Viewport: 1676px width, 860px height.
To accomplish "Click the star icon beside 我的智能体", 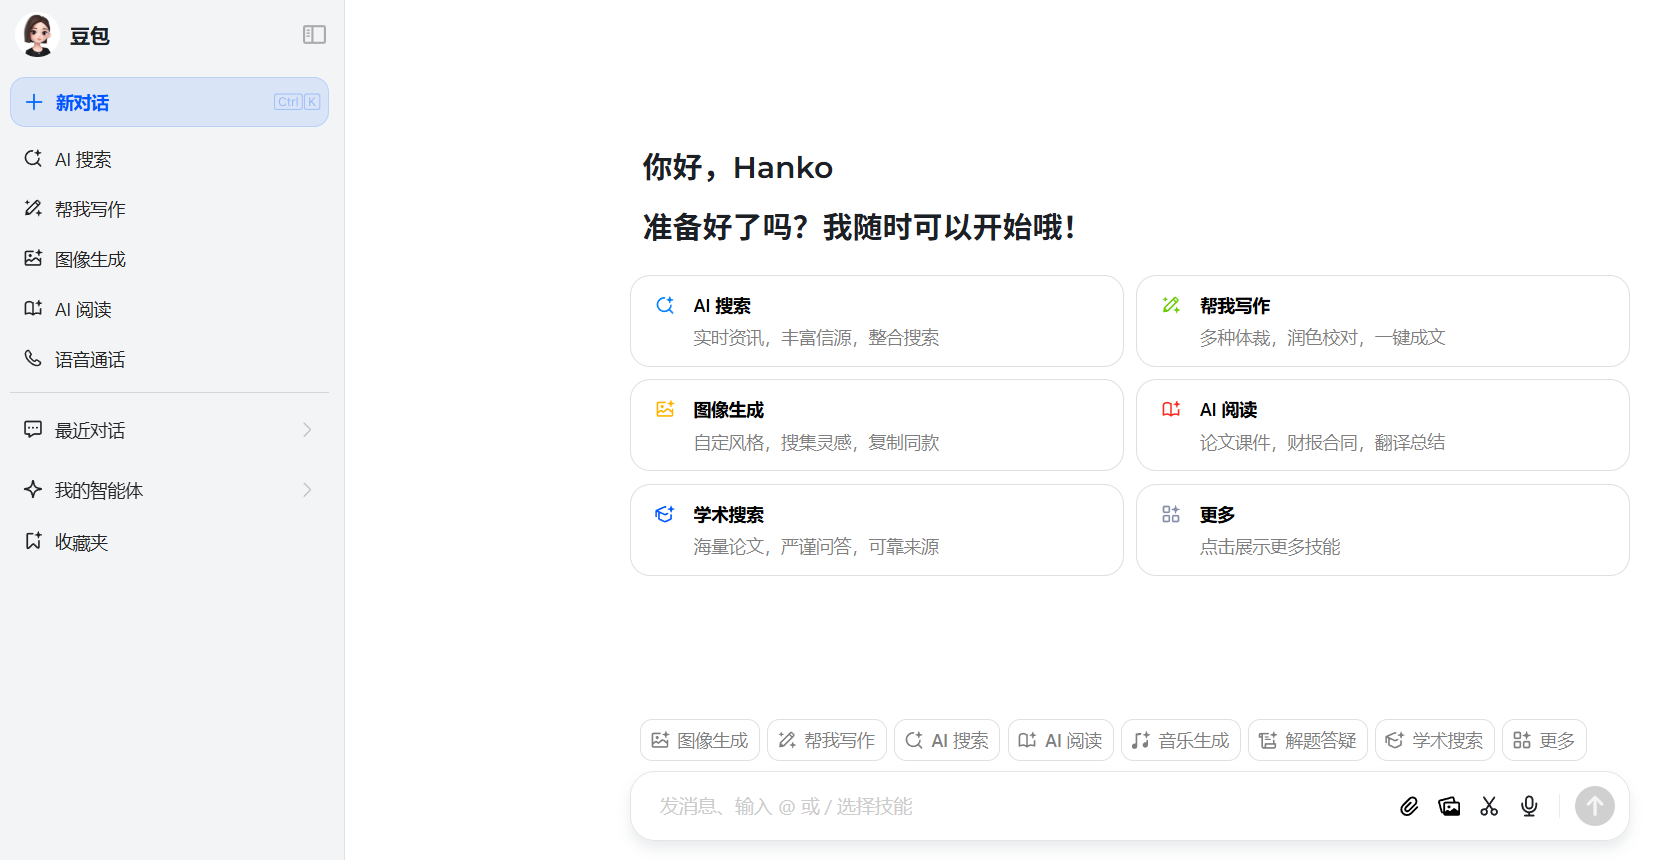I will pos(33,489).
